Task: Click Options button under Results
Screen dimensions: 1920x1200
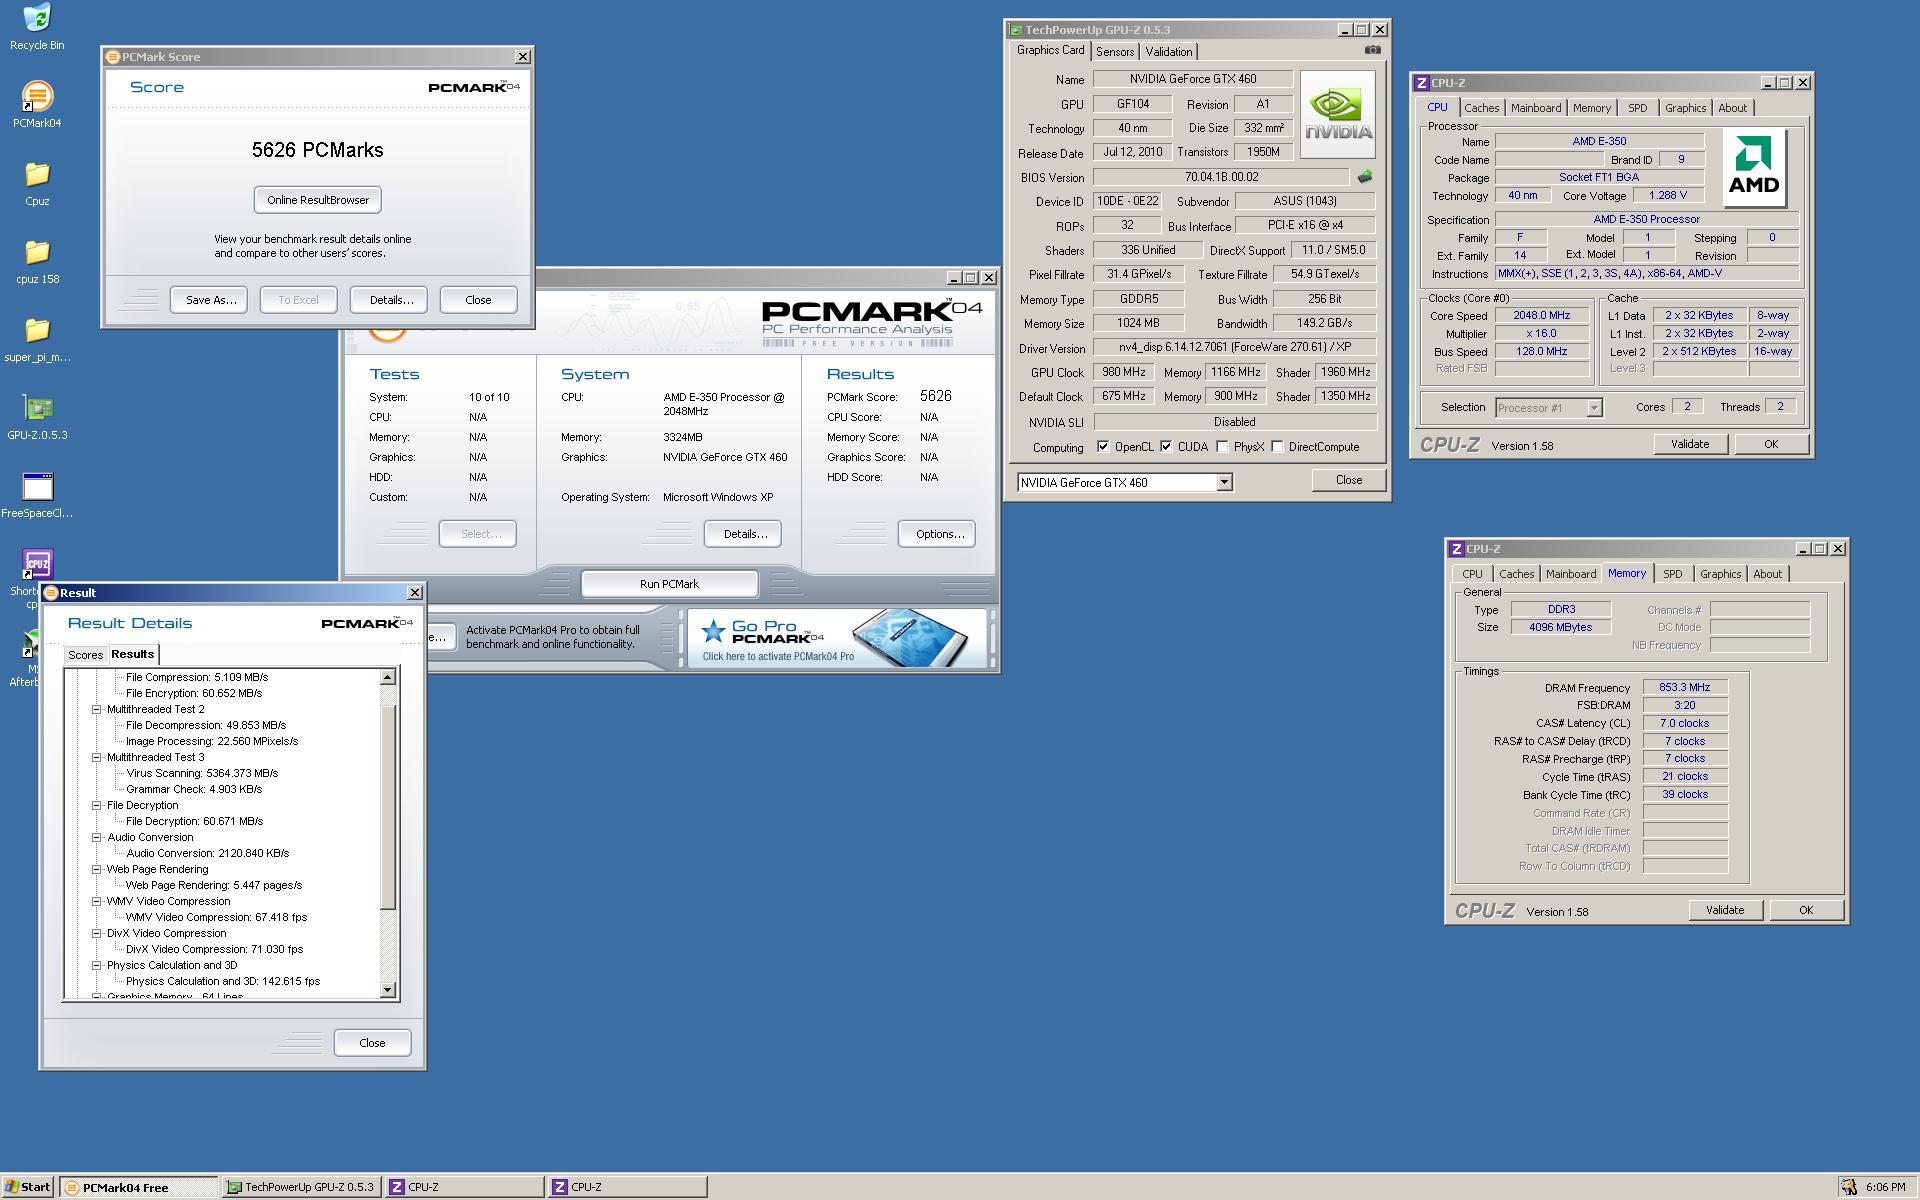Action: pos(937,534)
